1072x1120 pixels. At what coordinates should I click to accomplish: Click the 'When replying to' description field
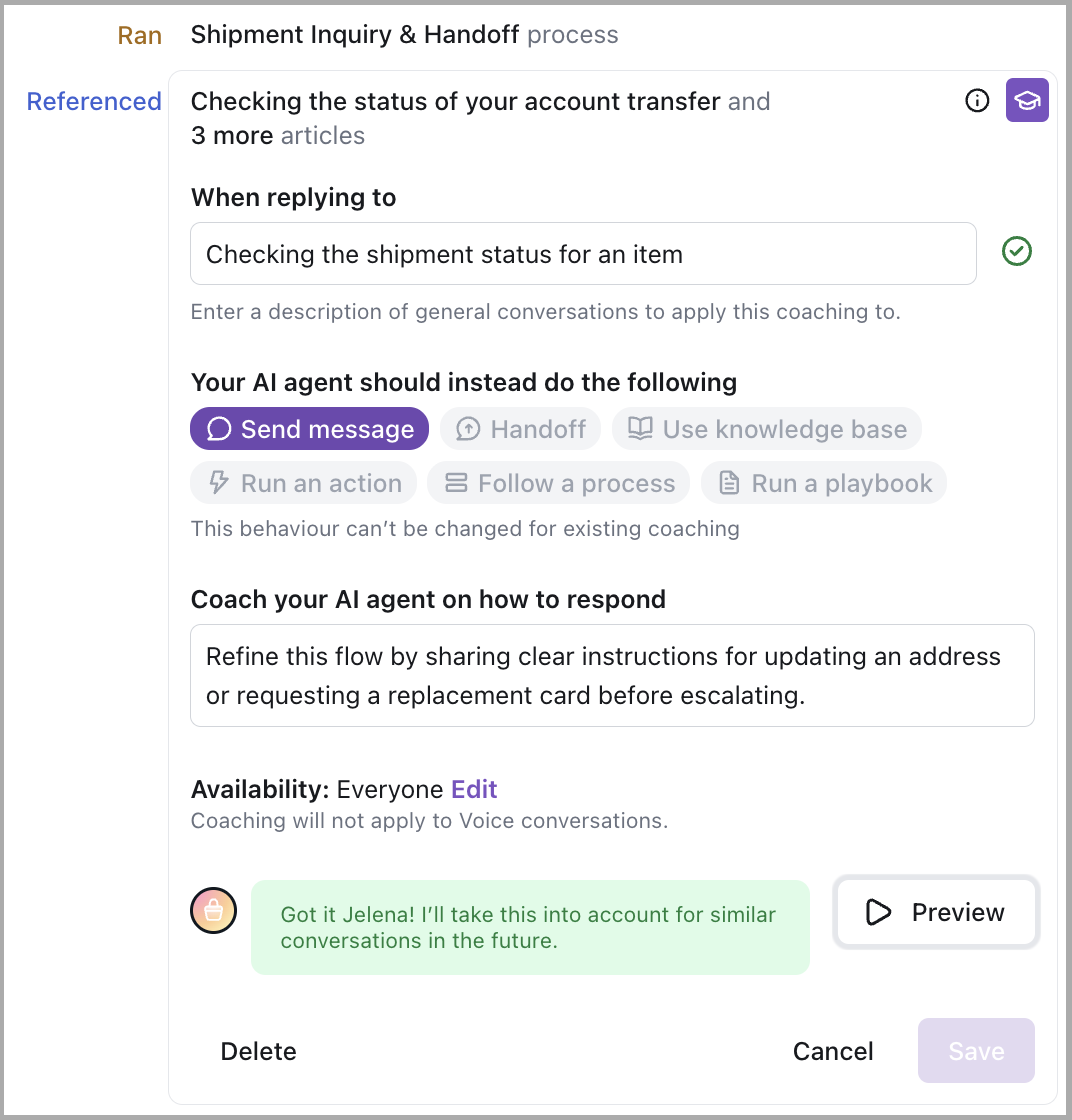[583, 254]
